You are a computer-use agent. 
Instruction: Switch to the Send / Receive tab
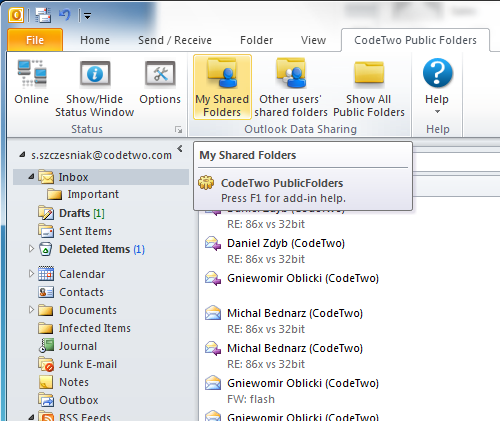[175, 40]
